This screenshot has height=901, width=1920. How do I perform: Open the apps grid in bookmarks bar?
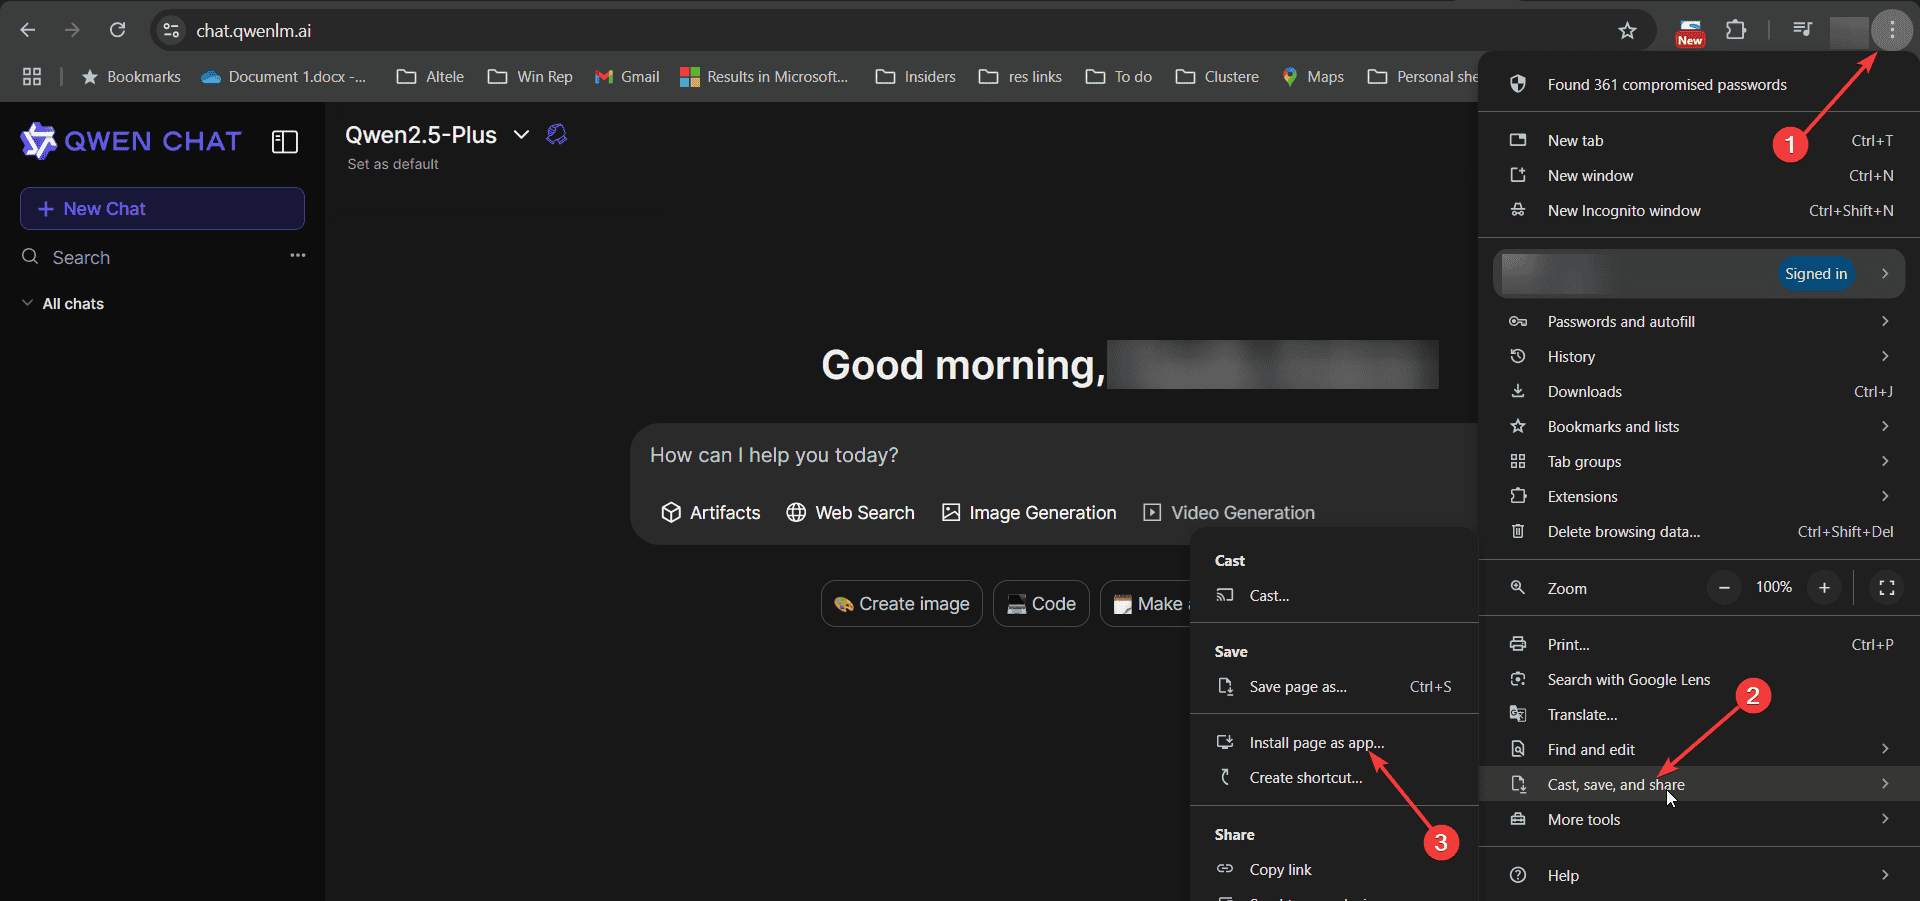pyautogui.click(x=32, y=77)
